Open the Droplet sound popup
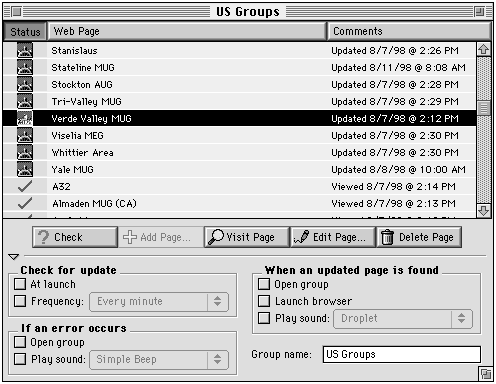 tap(403, 319)
